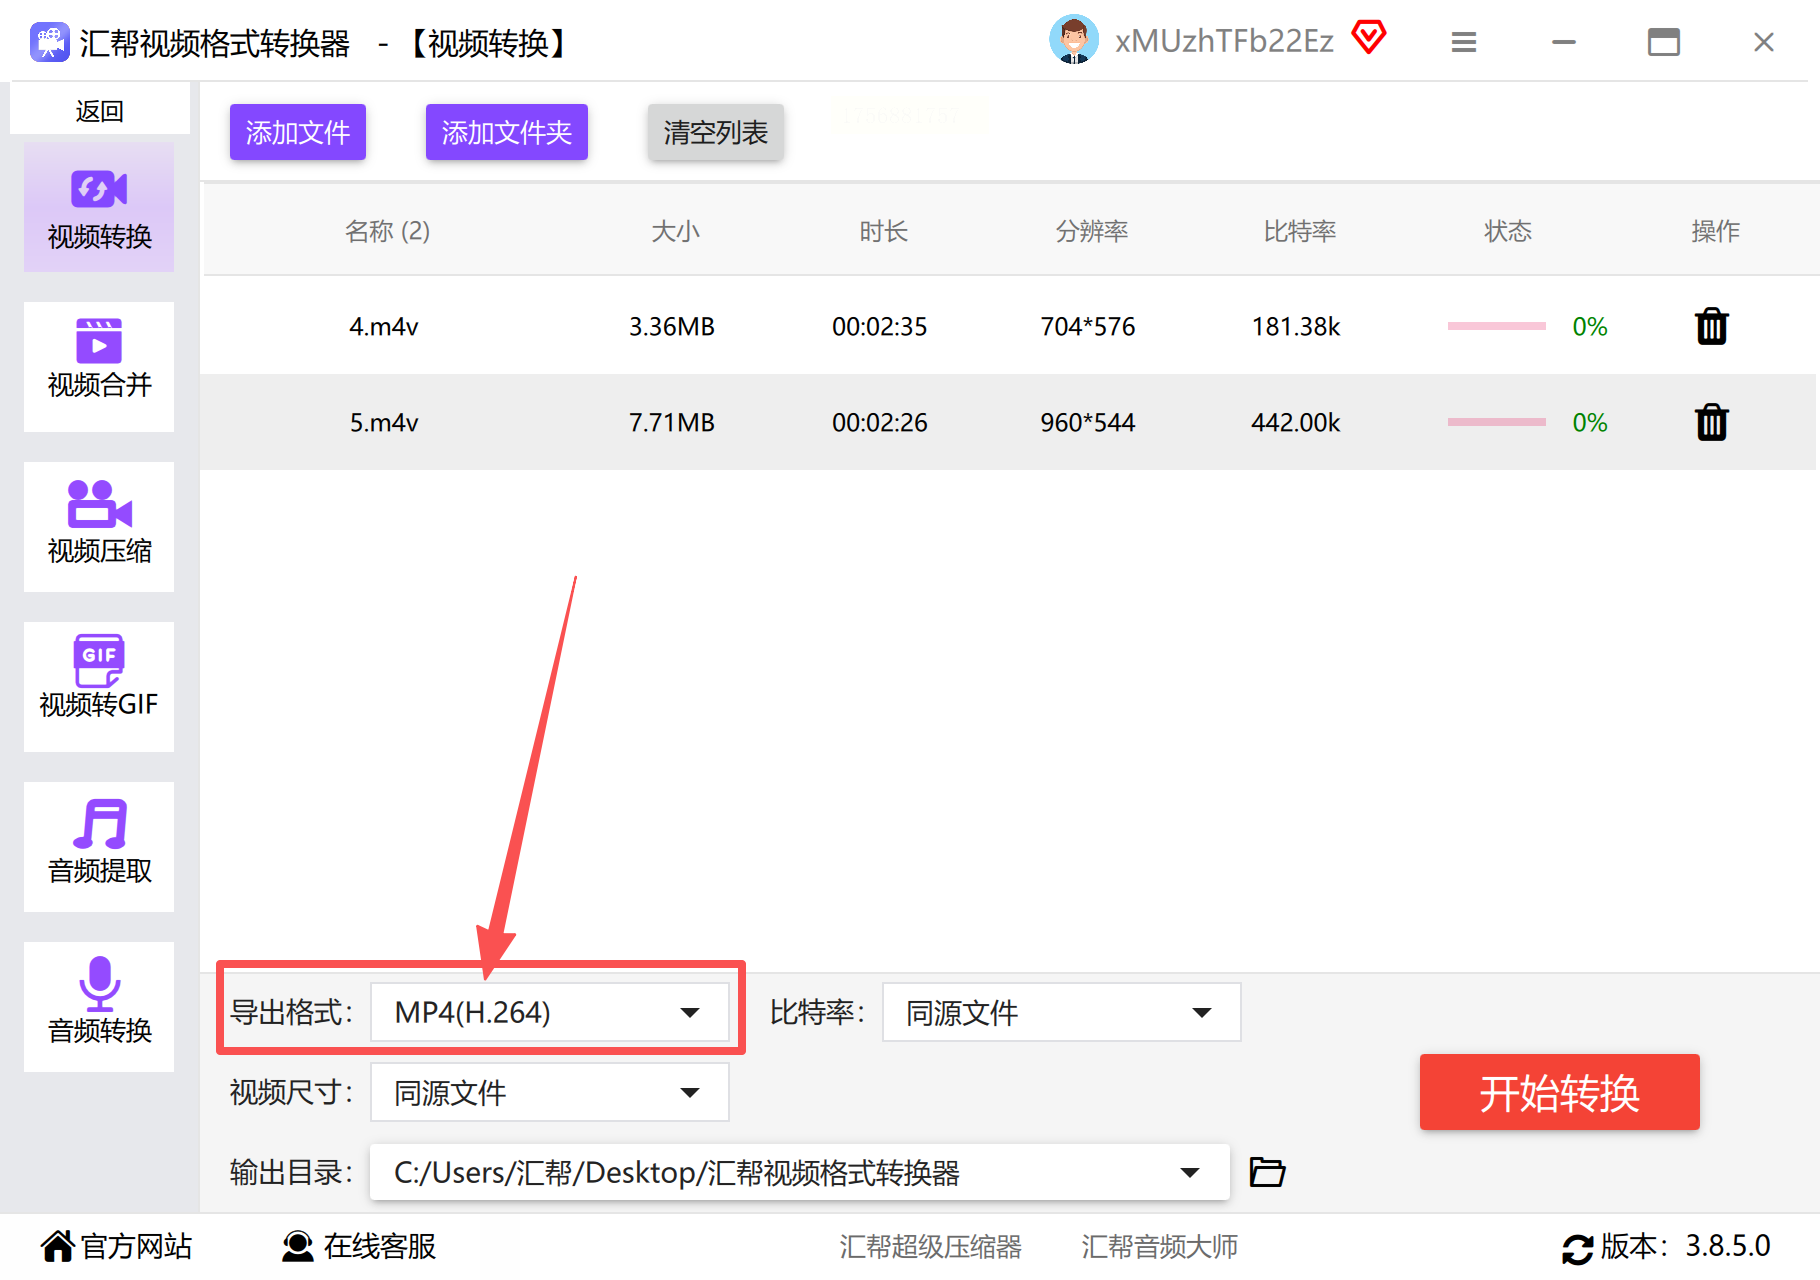Open output folder via folder icon
The height and width of the screenshot is (1280, 1820).
tap(1267, 1172)
